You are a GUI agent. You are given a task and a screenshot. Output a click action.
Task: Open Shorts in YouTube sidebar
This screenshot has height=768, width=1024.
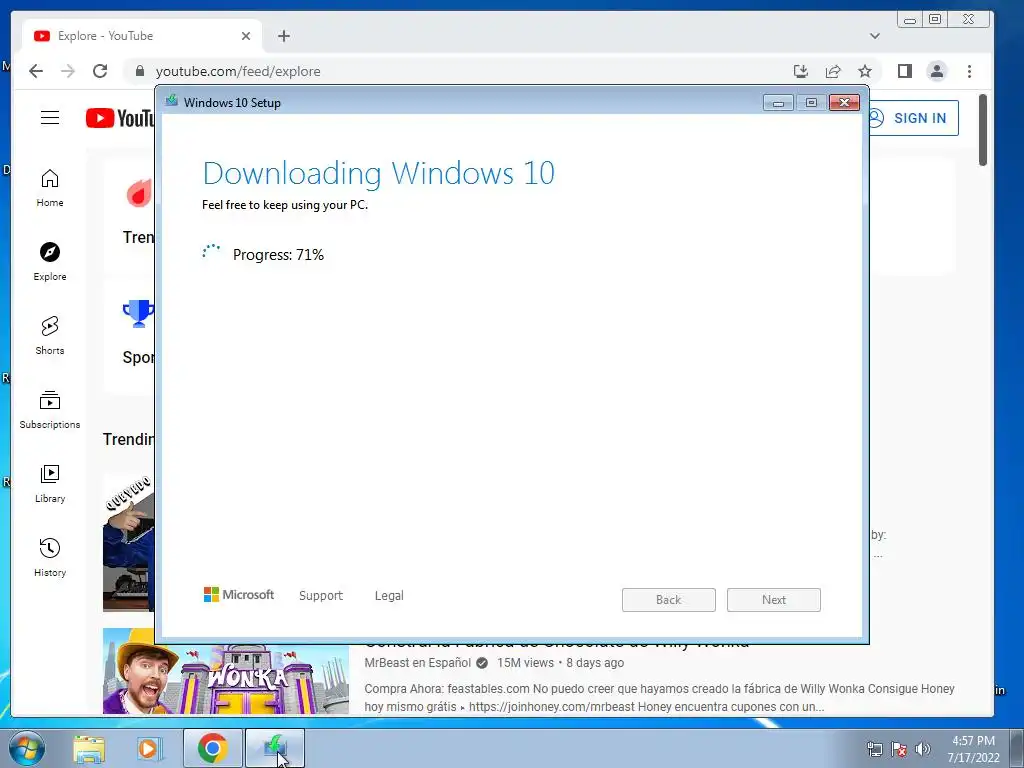click(x=50, y=336)
